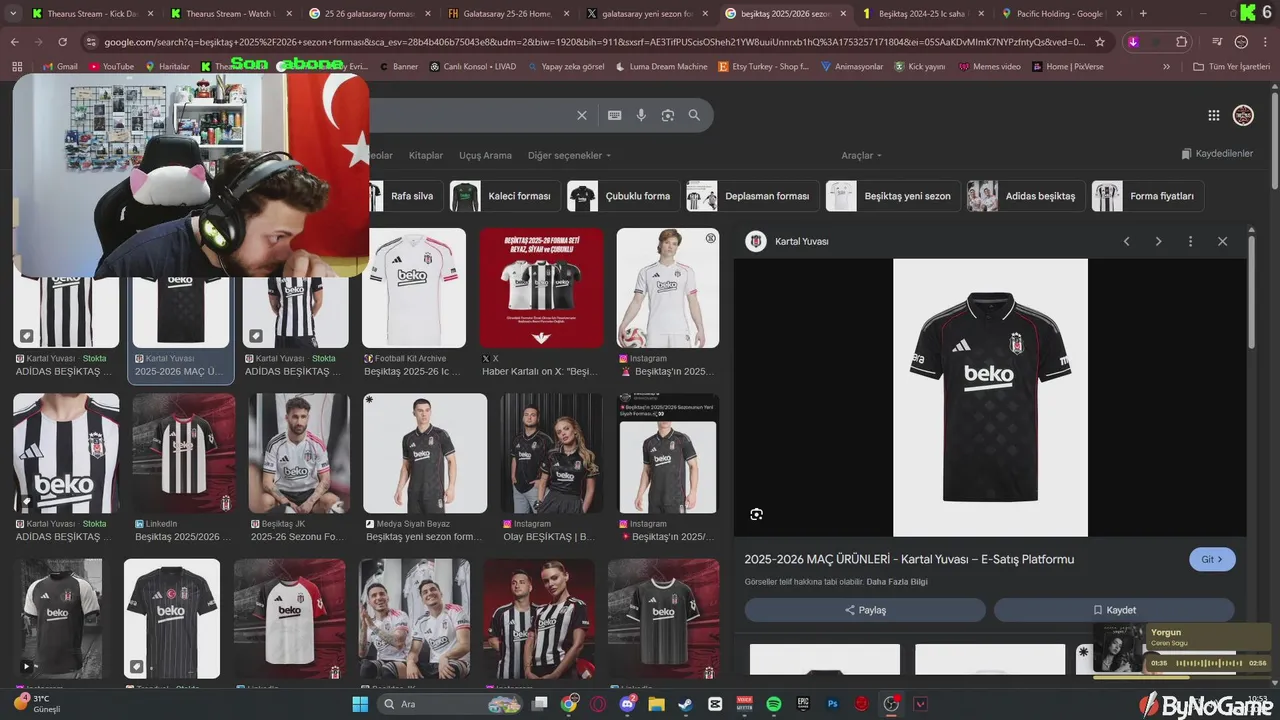Open the Luma Dream Machine bookmark
Image resolution: width=1280 pixels, height=720 pixels.
pyautogui.click(x=661, y=66)
